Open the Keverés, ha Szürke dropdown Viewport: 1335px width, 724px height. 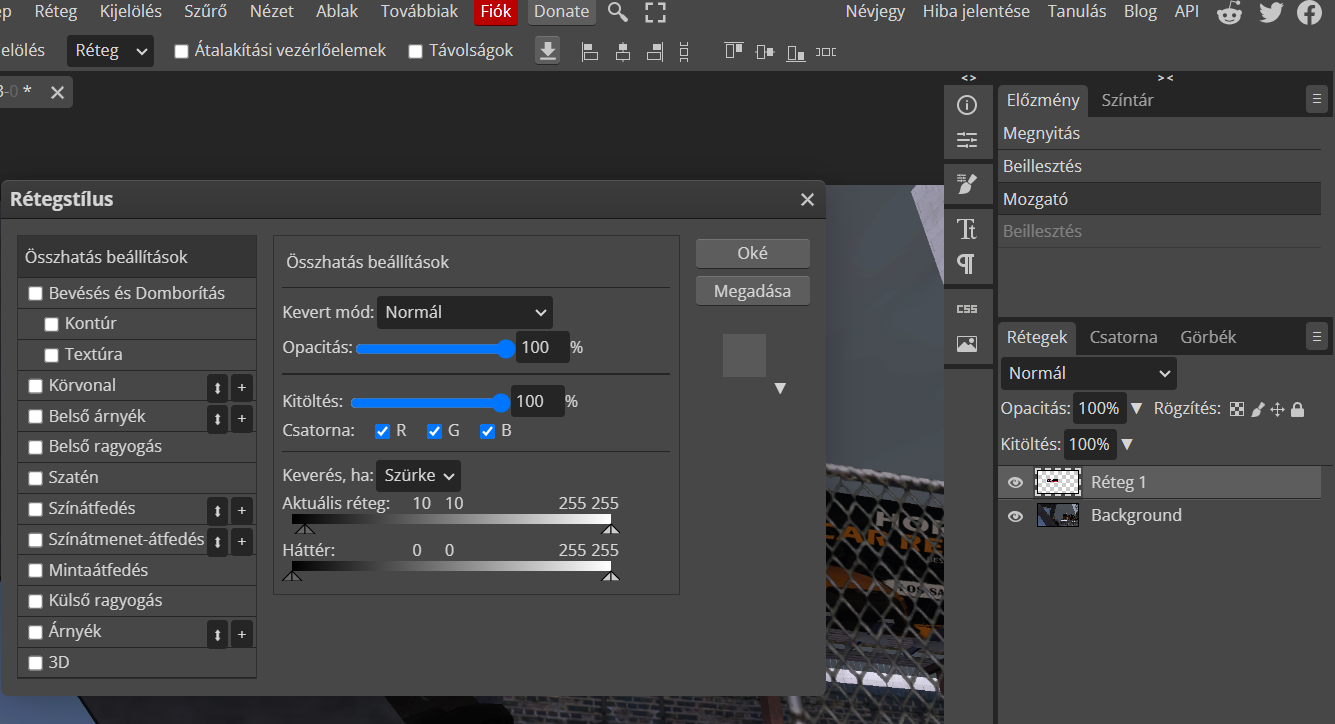tap(418, 475)
